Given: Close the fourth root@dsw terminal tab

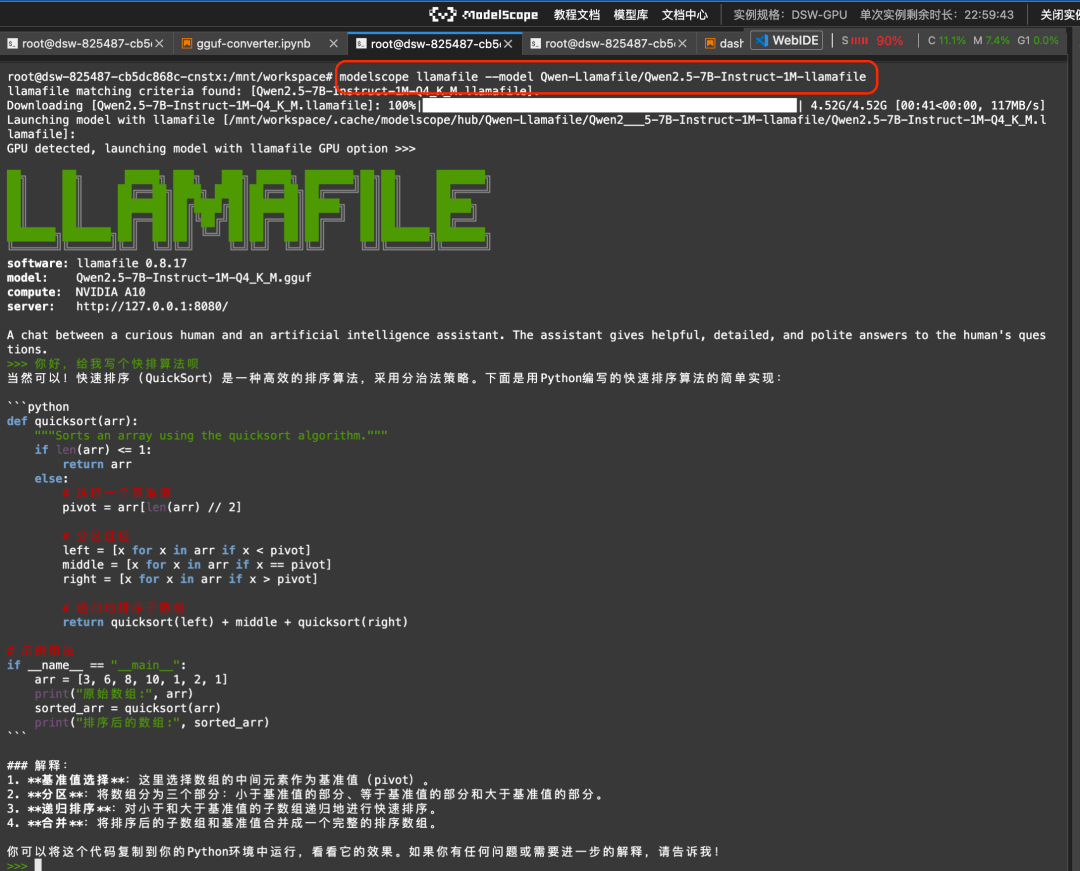Looking at the screenshot, I should (x=682, y=43).
